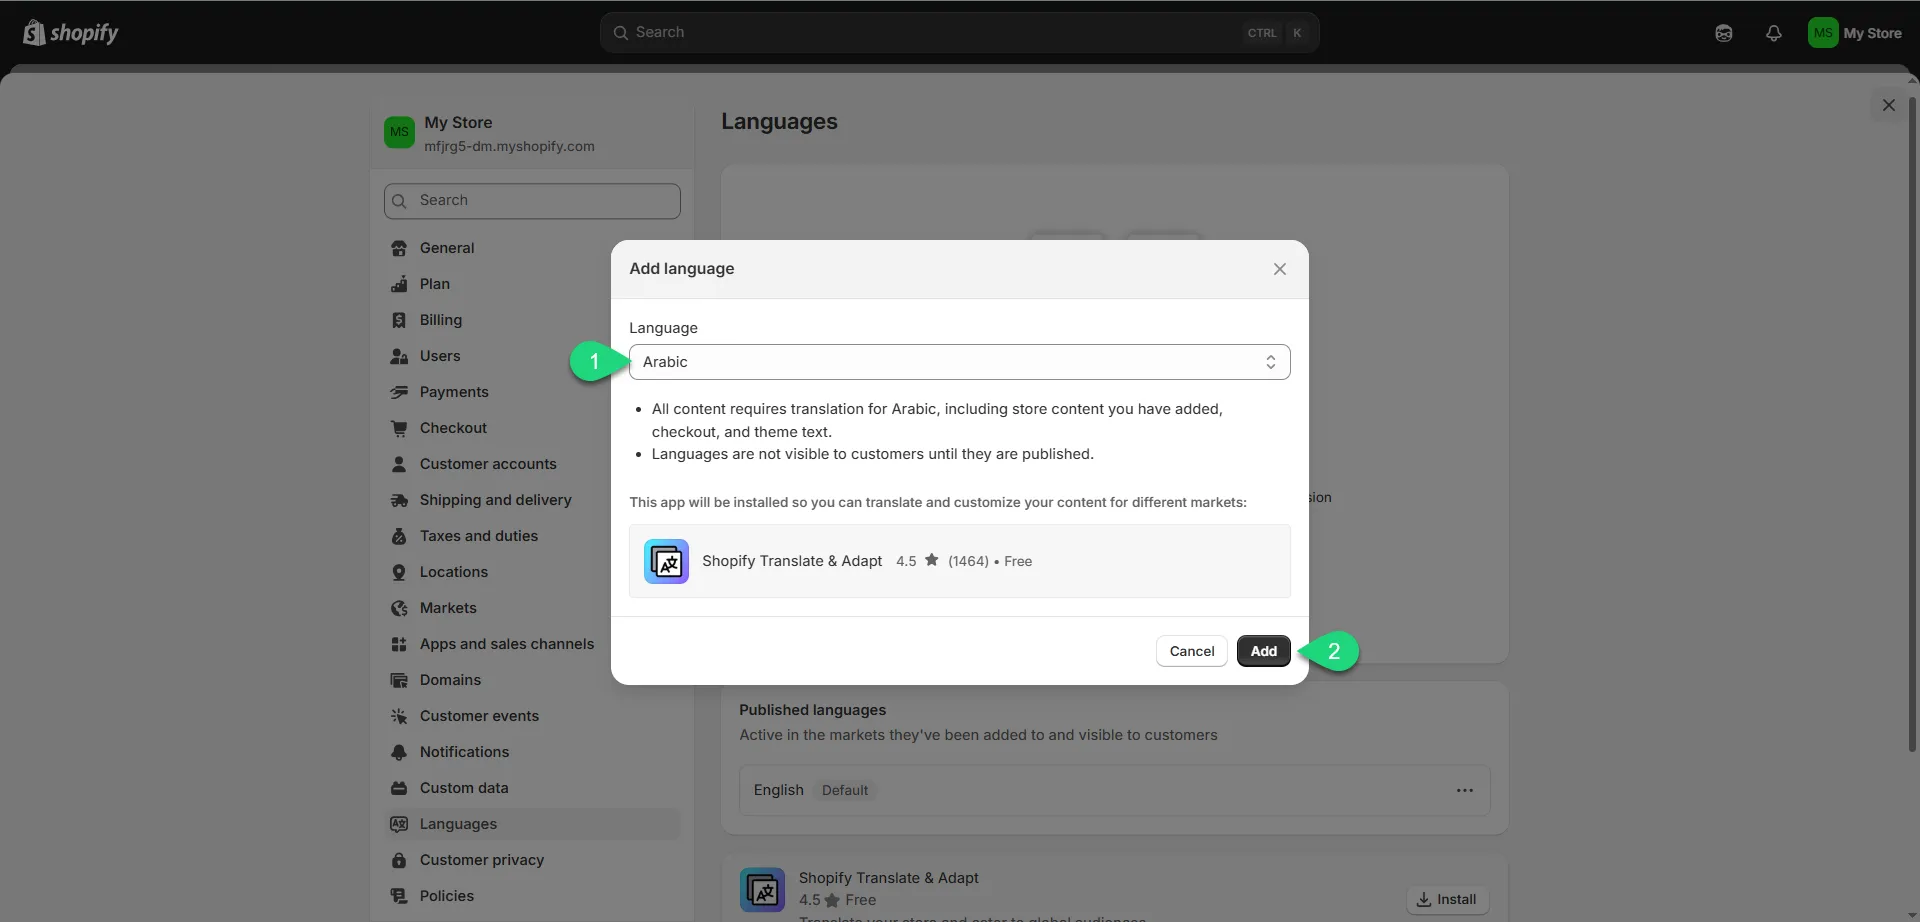Focus the top Search bar

(958, 33)
